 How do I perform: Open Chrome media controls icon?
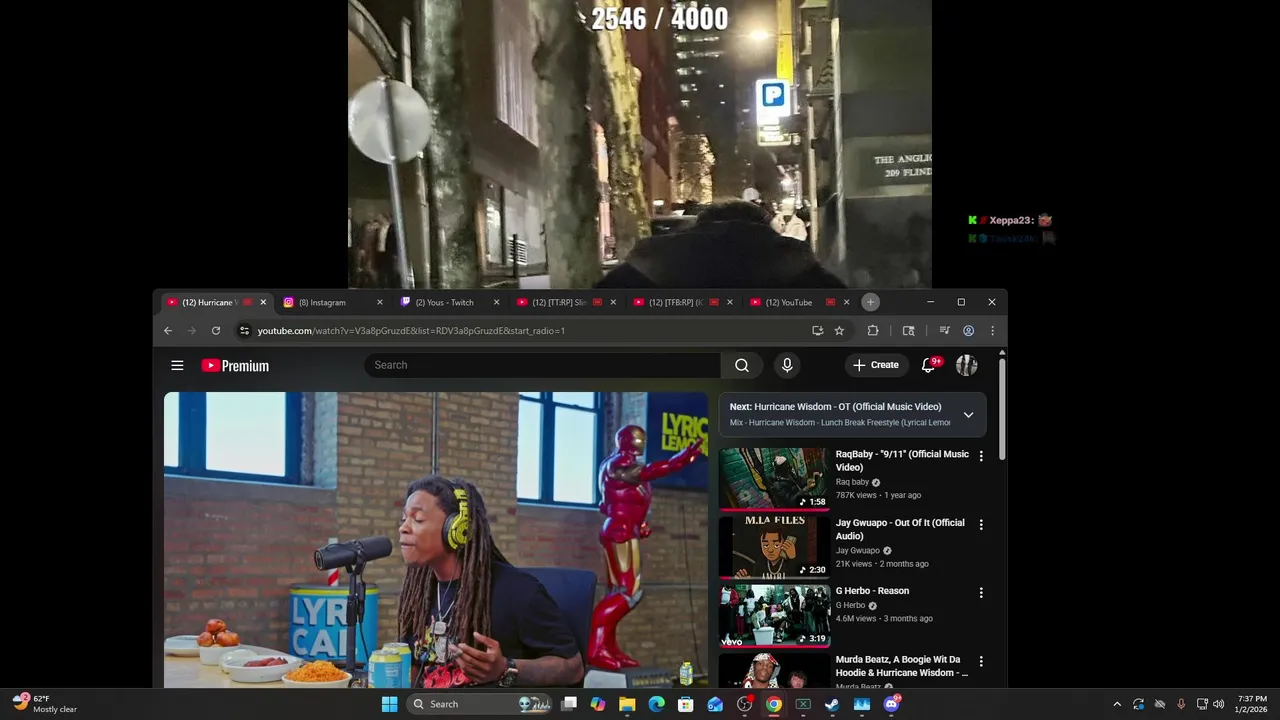(x=944, y=331)
